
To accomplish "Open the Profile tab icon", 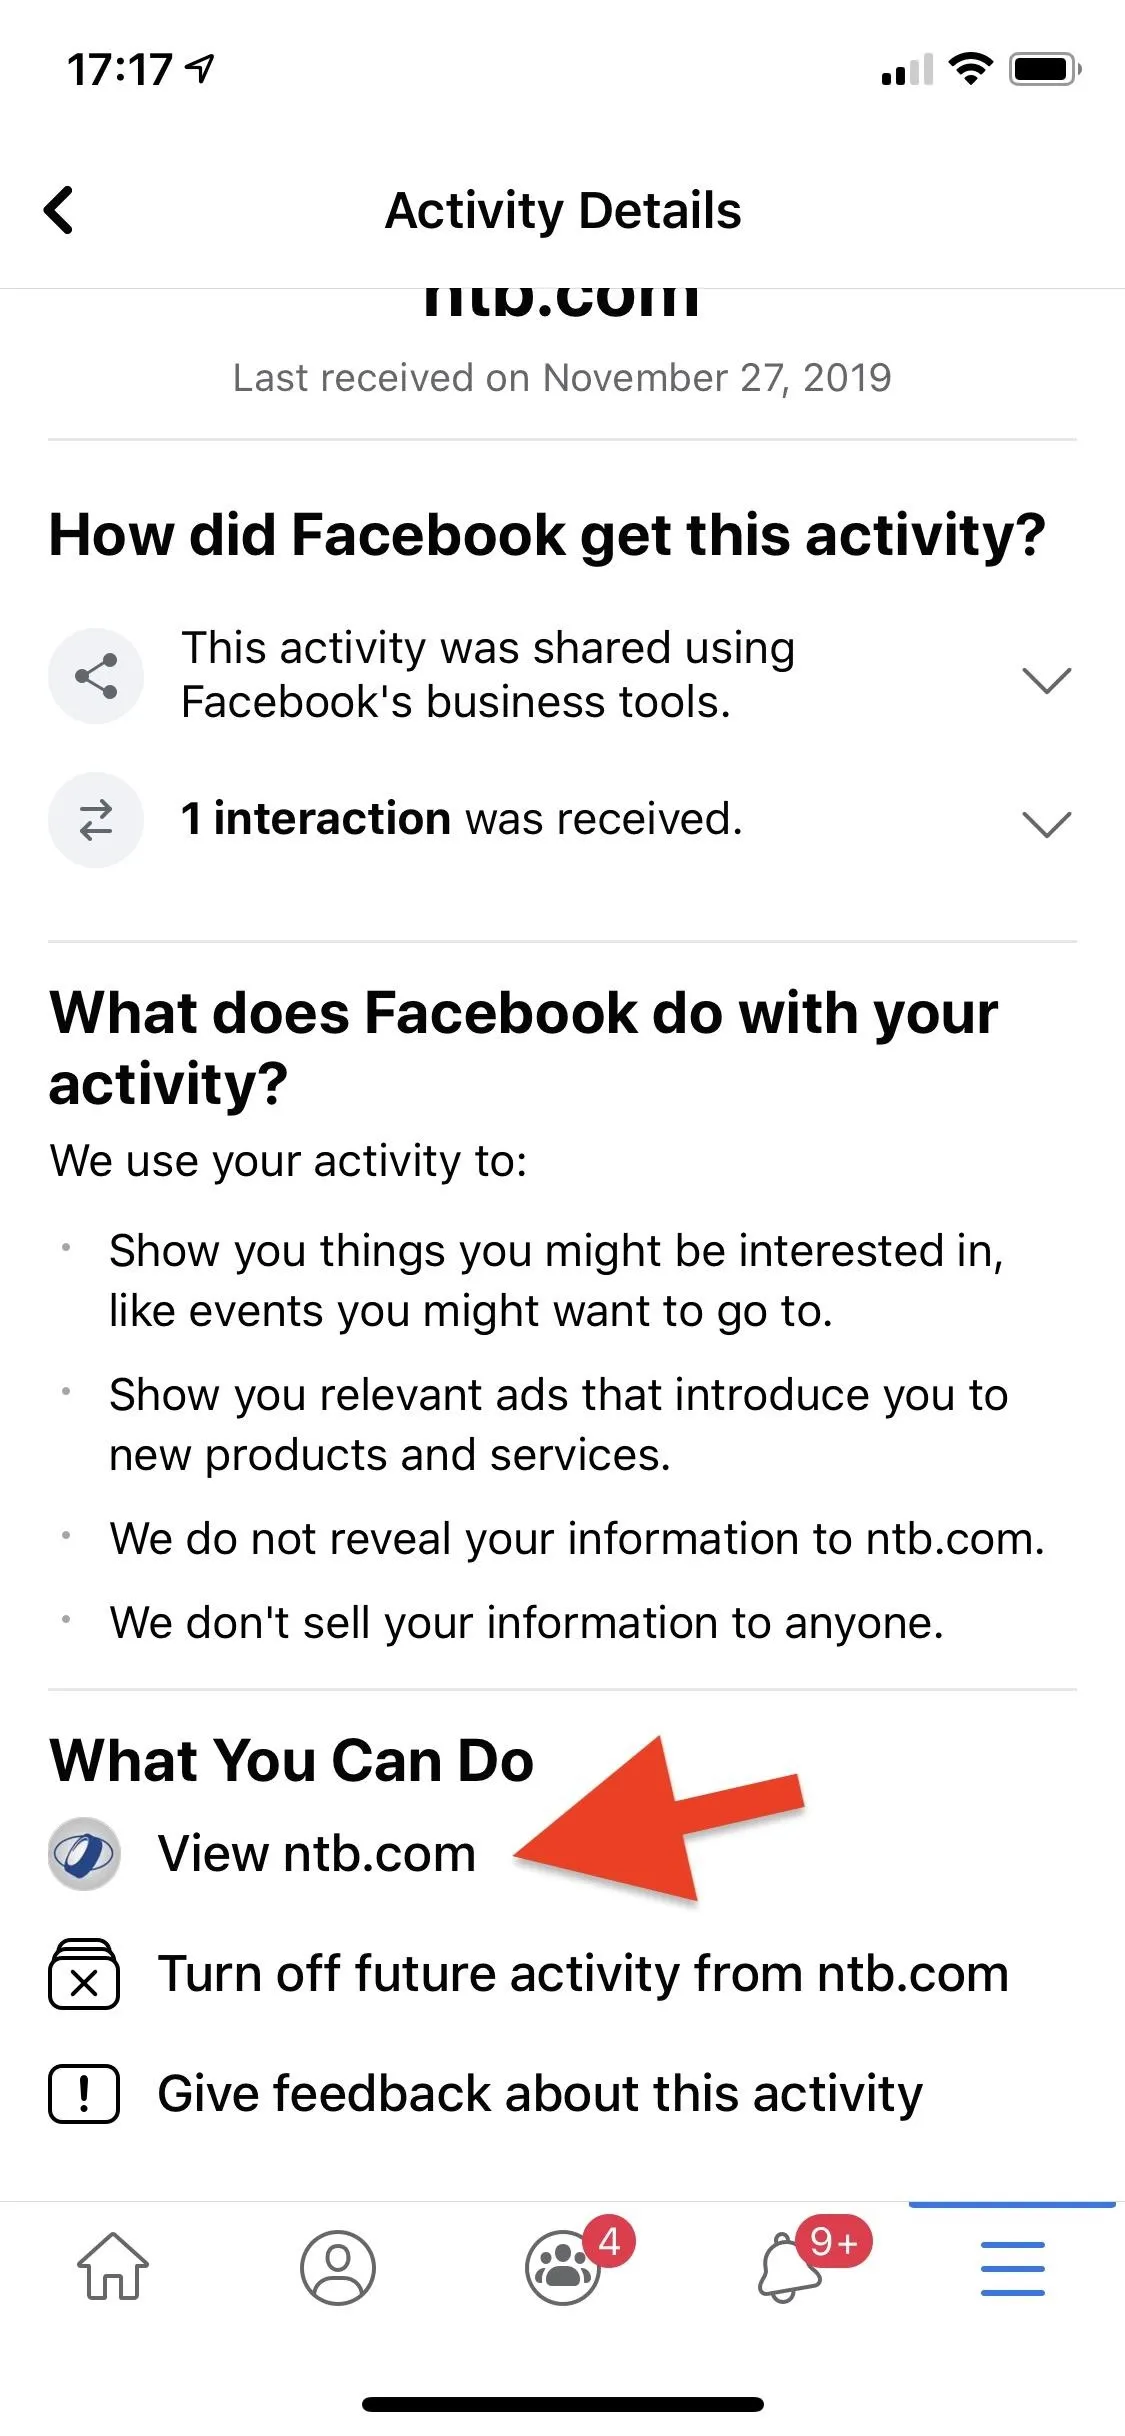I will [338, 2267].
